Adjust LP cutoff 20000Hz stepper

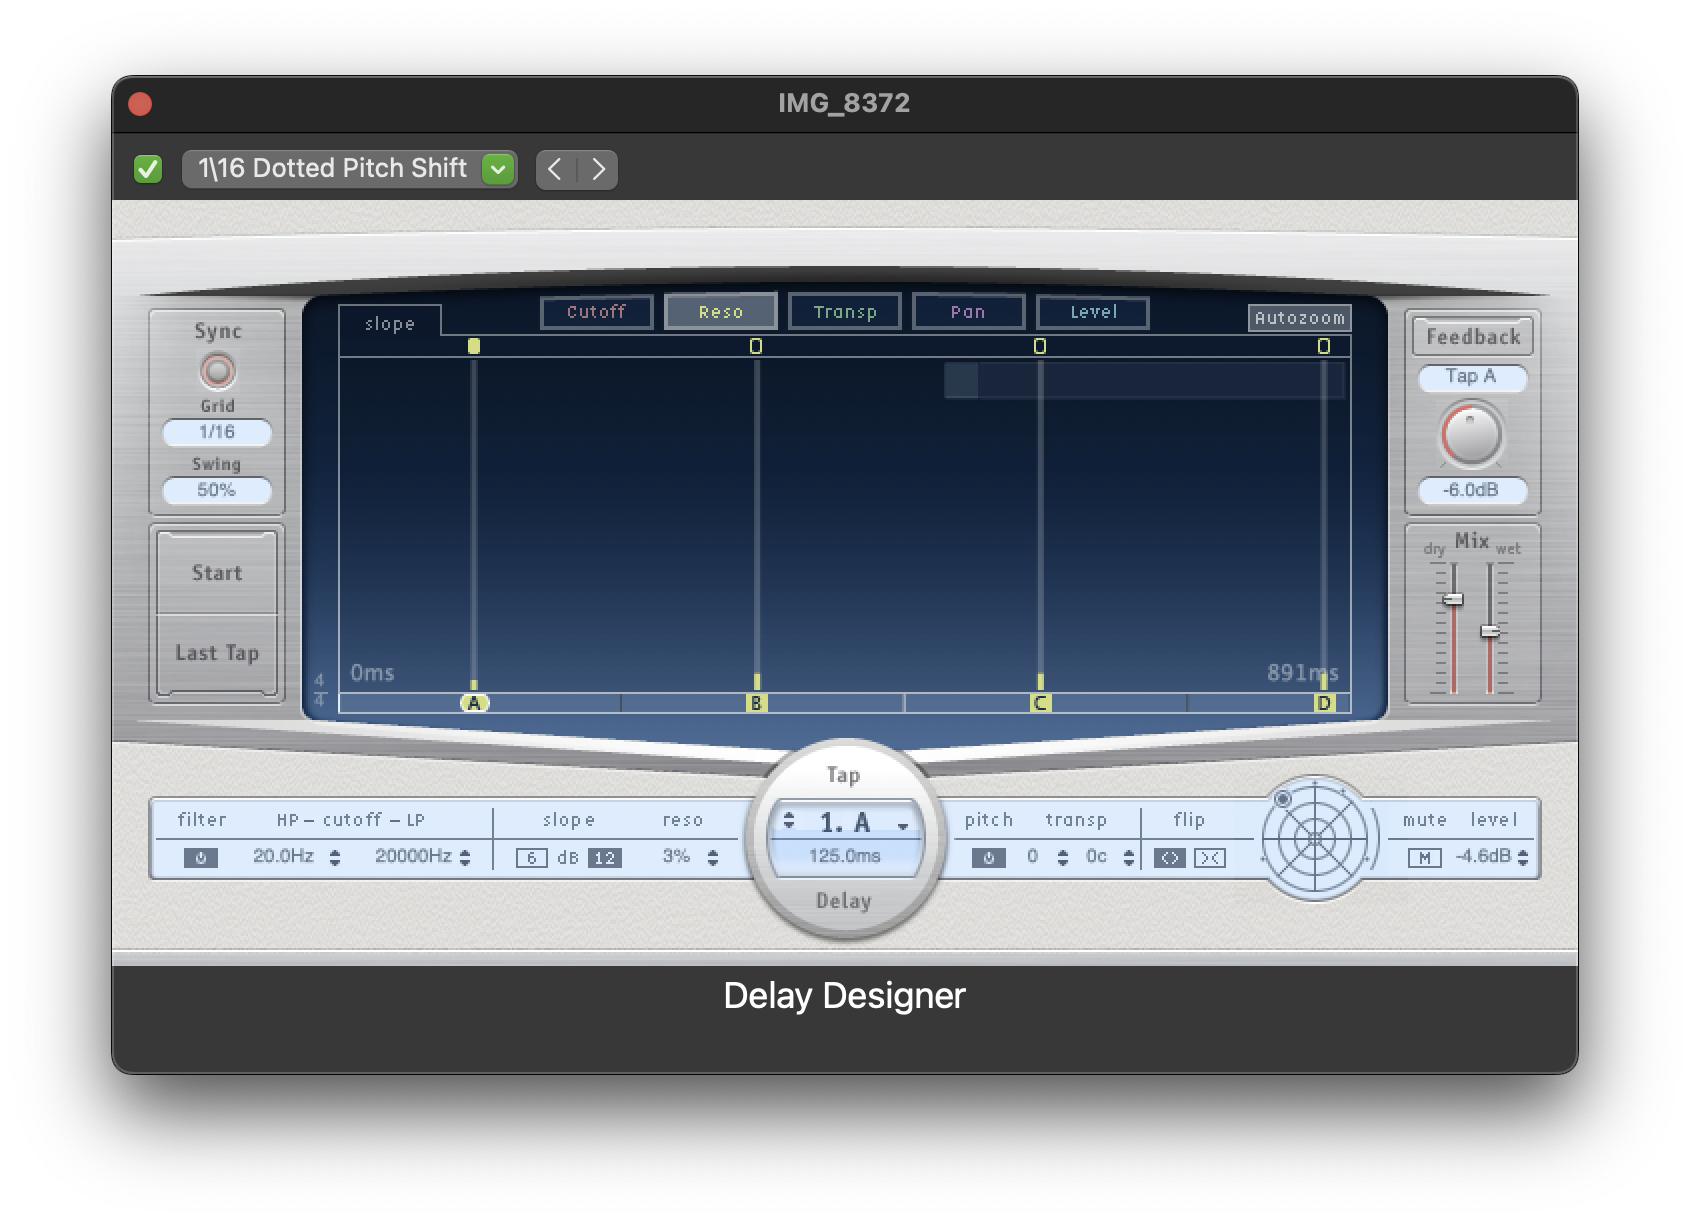click(465, 858)
